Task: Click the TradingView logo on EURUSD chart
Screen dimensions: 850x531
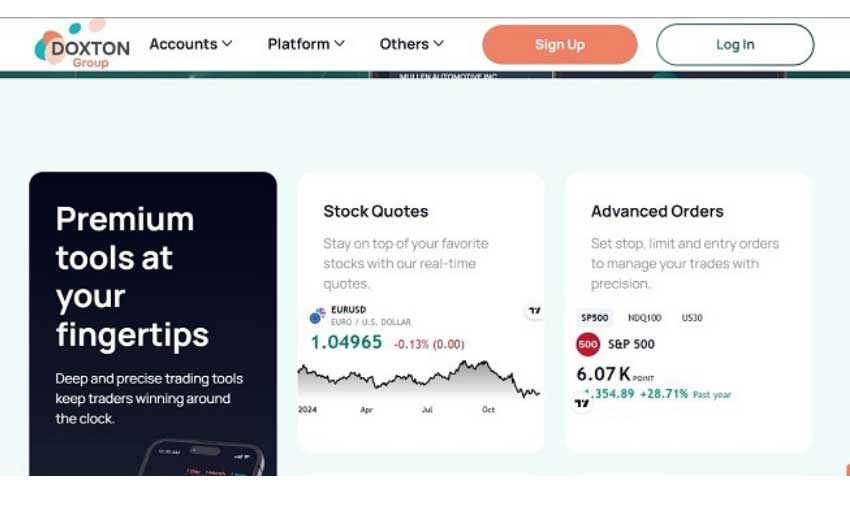Action: pos(534,311)
